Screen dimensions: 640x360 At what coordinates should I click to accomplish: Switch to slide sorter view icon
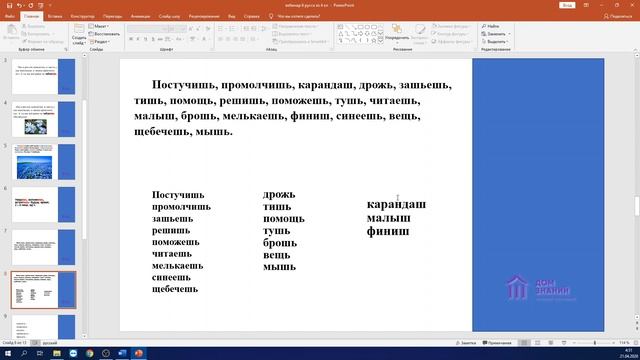click(538, 343)
